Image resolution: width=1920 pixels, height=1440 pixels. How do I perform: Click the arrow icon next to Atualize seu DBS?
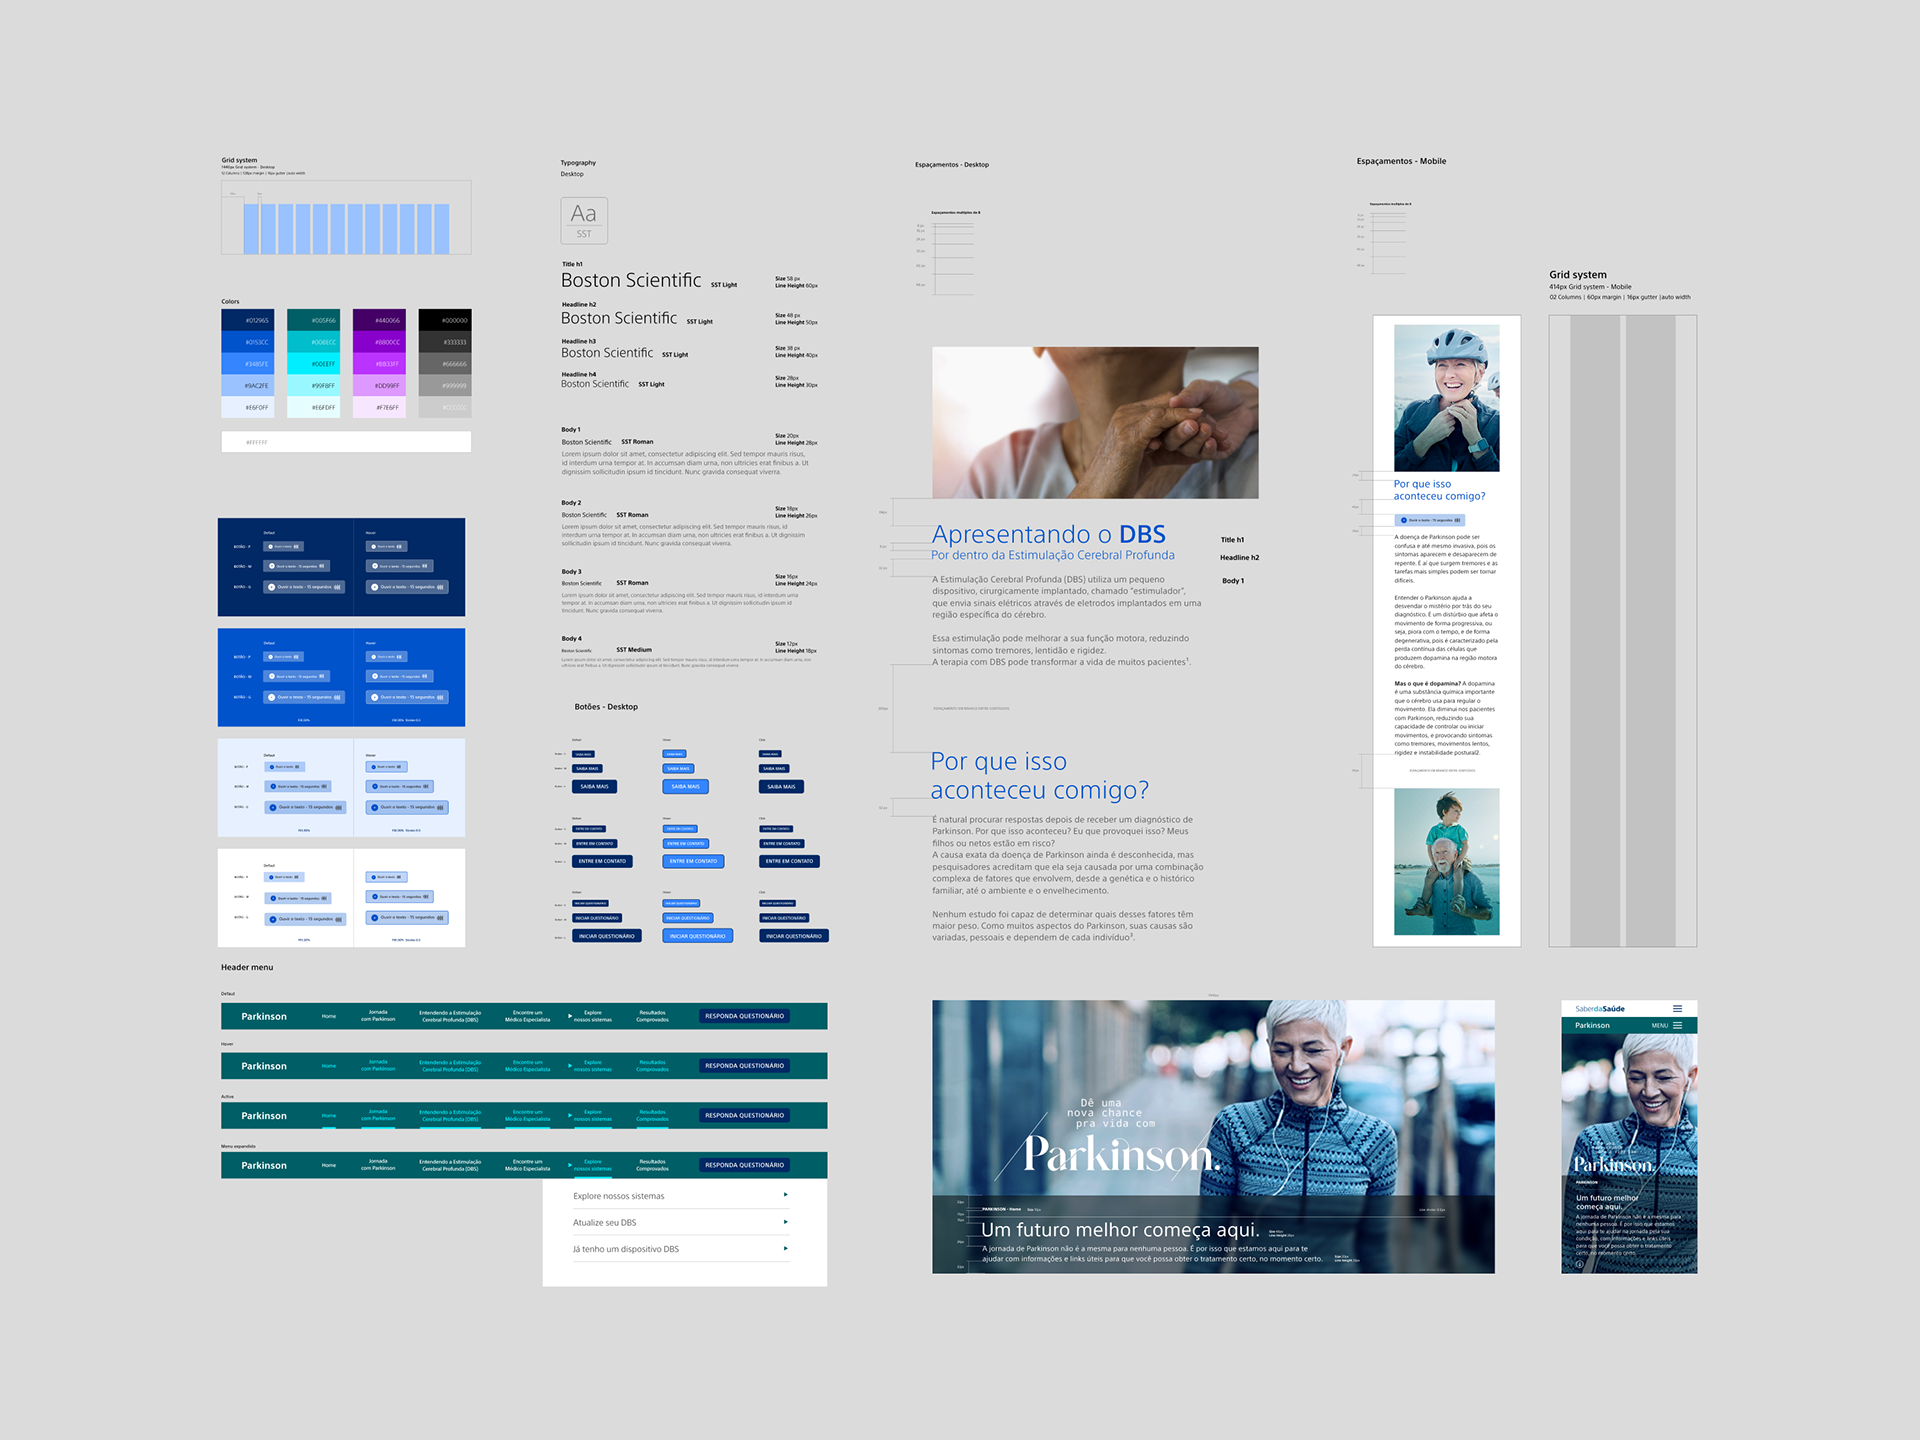coord(785,1222)
